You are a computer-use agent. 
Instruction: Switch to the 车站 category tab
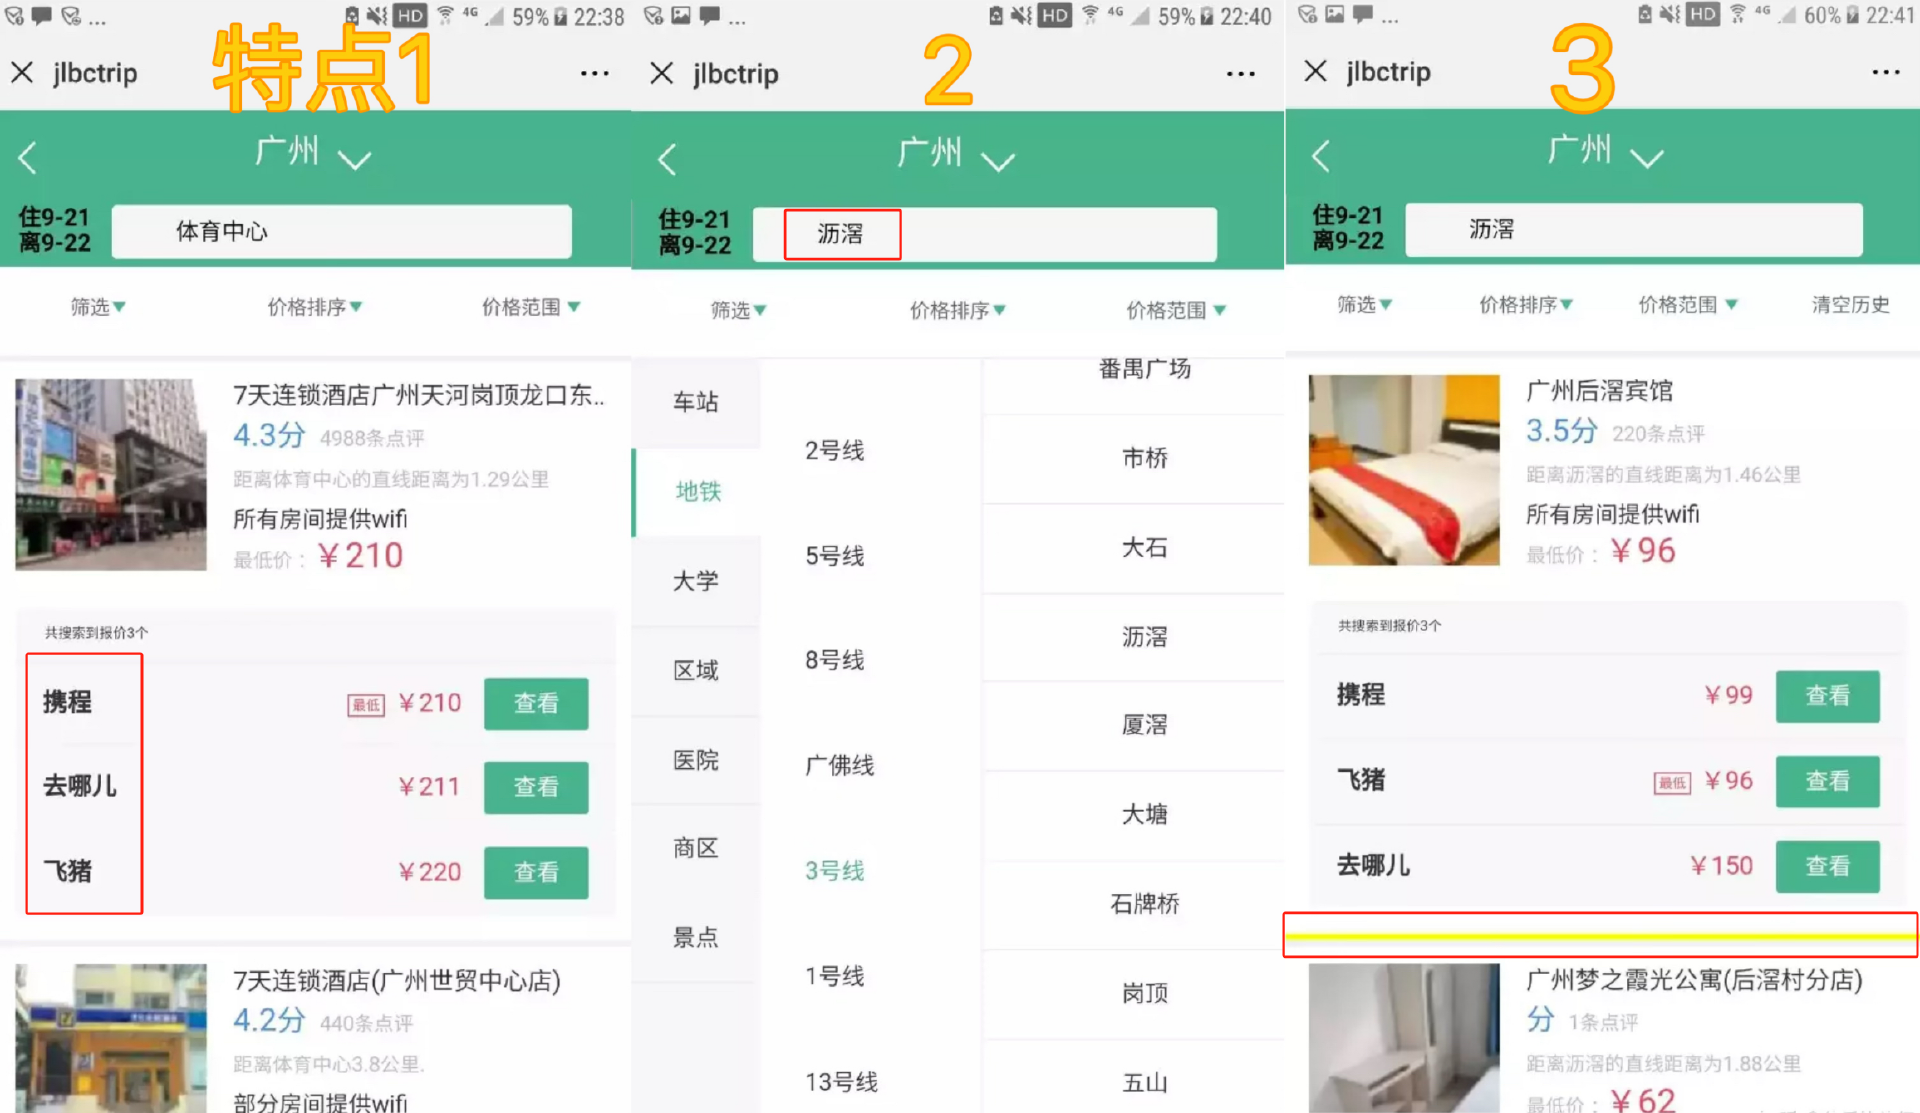click(695, 403)
